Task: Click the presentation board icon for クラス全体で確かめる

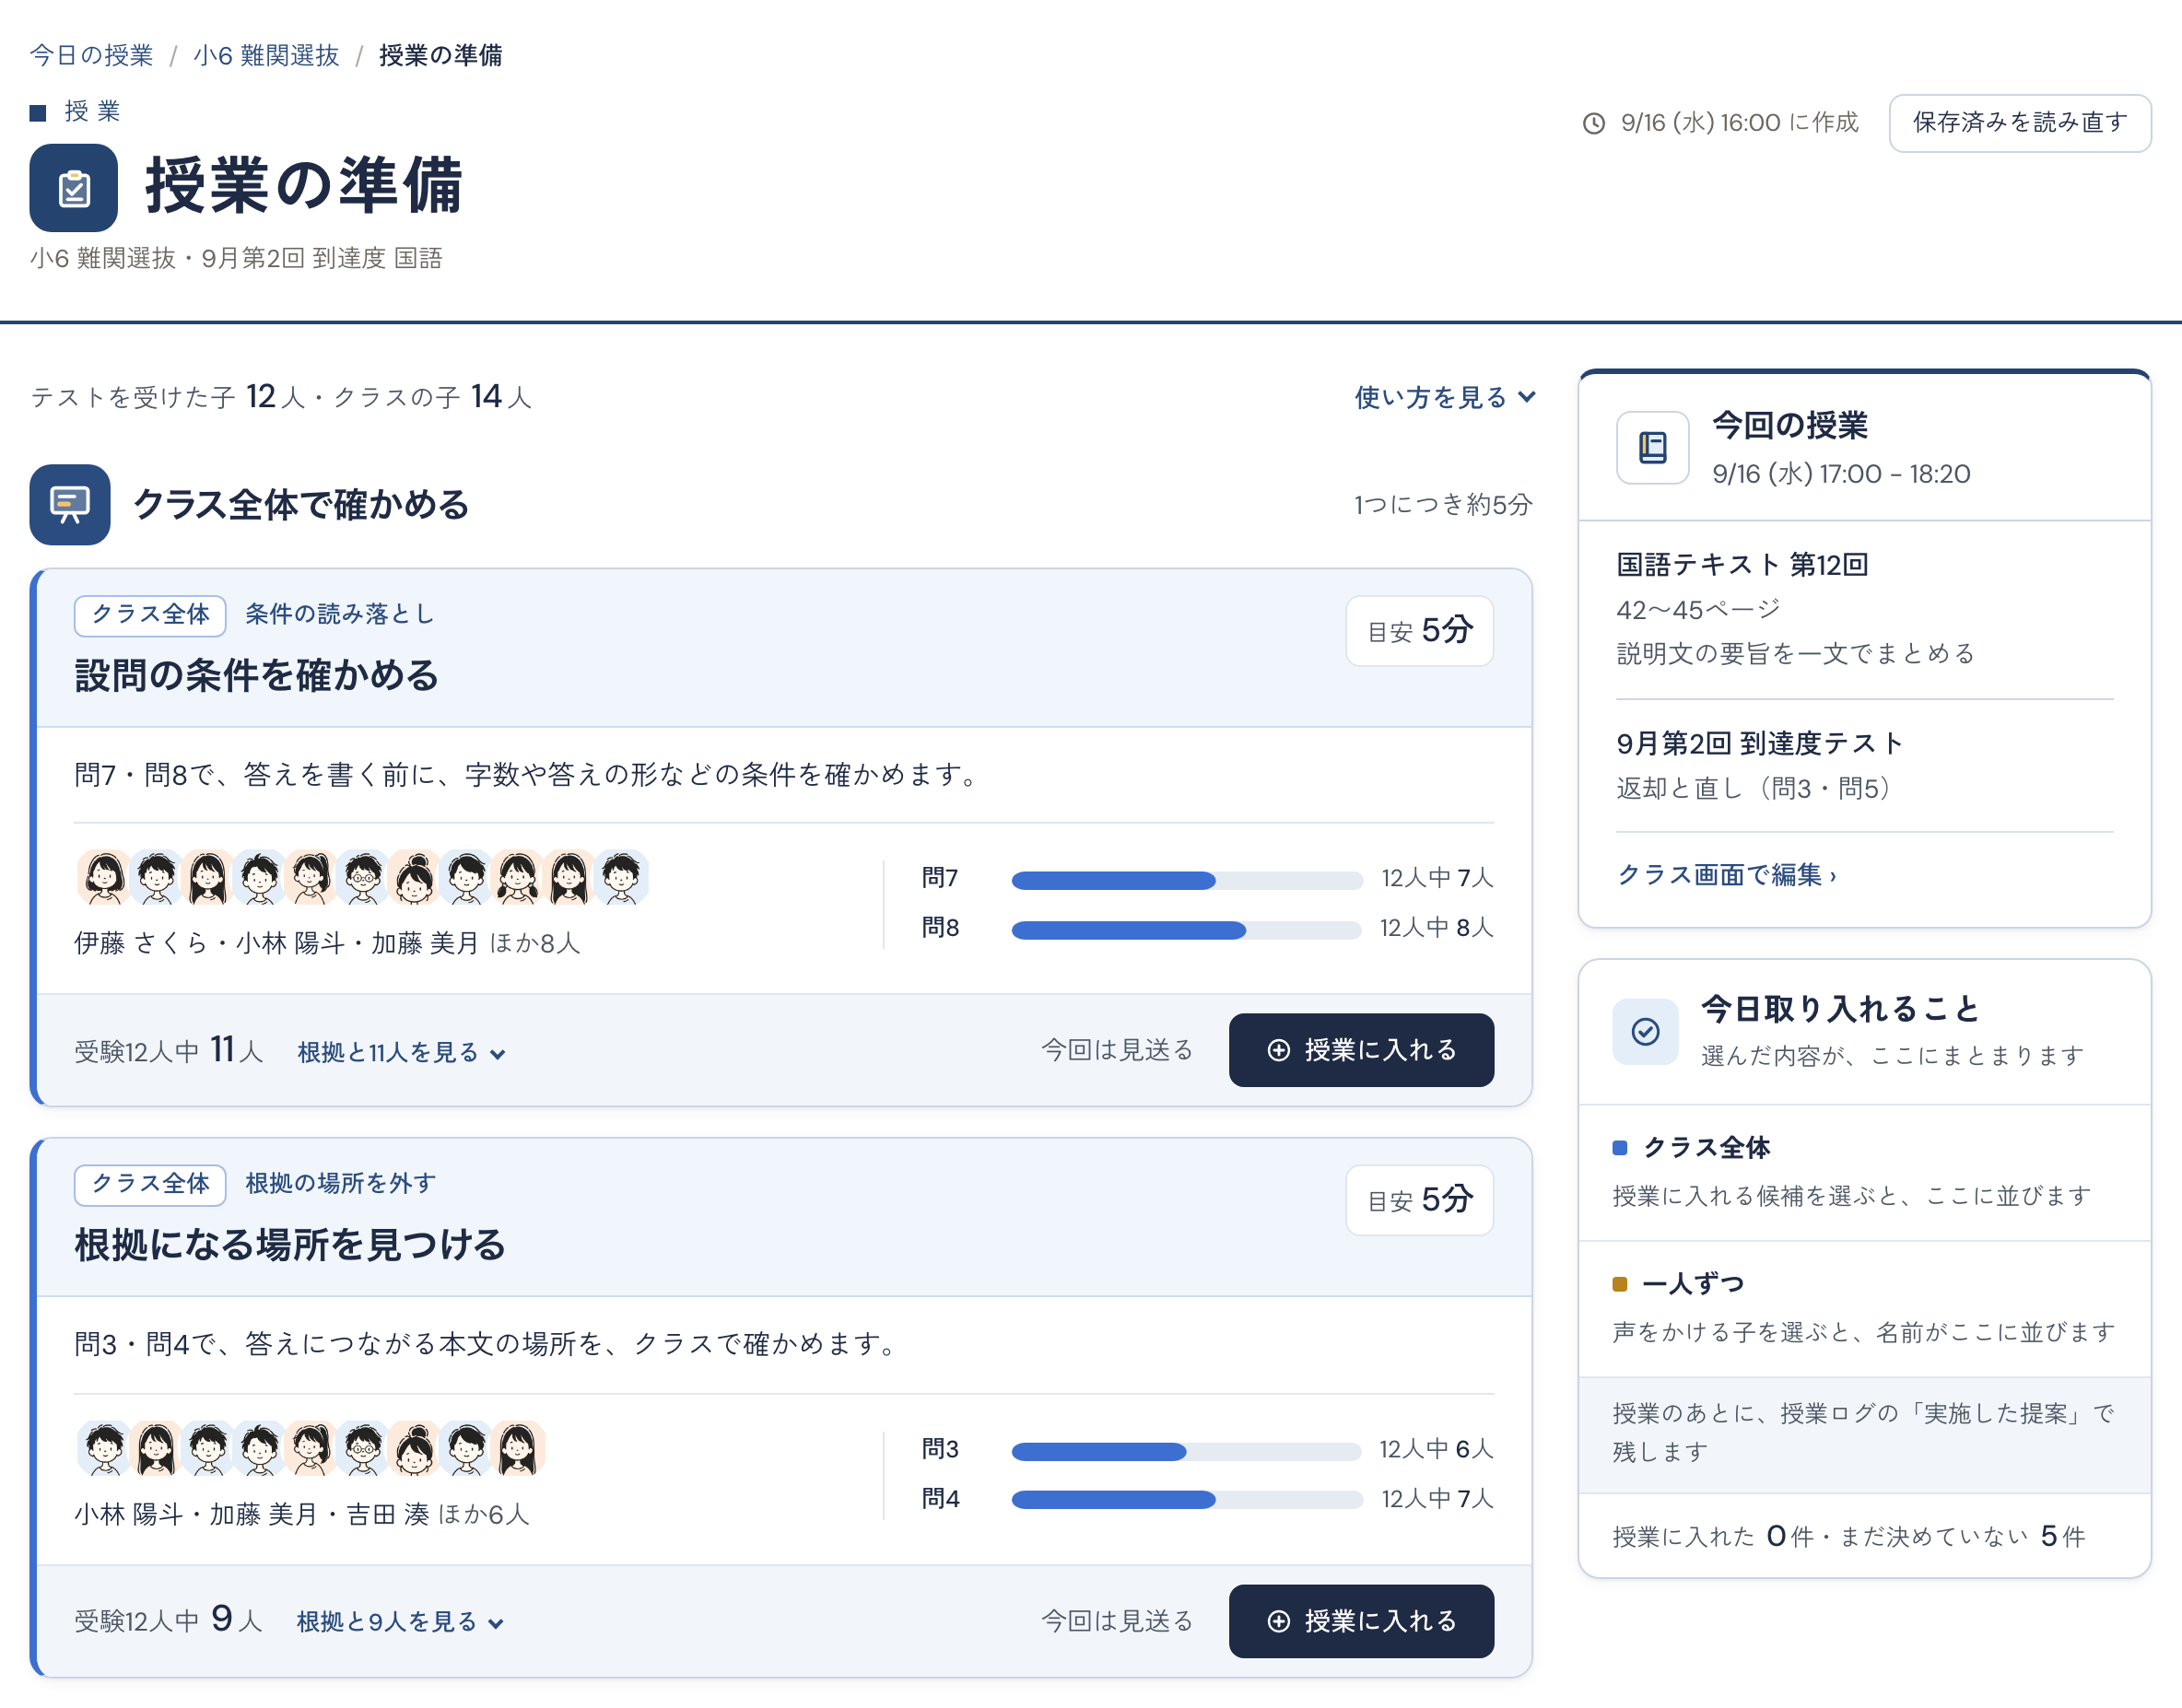Action: click(70, 504)
